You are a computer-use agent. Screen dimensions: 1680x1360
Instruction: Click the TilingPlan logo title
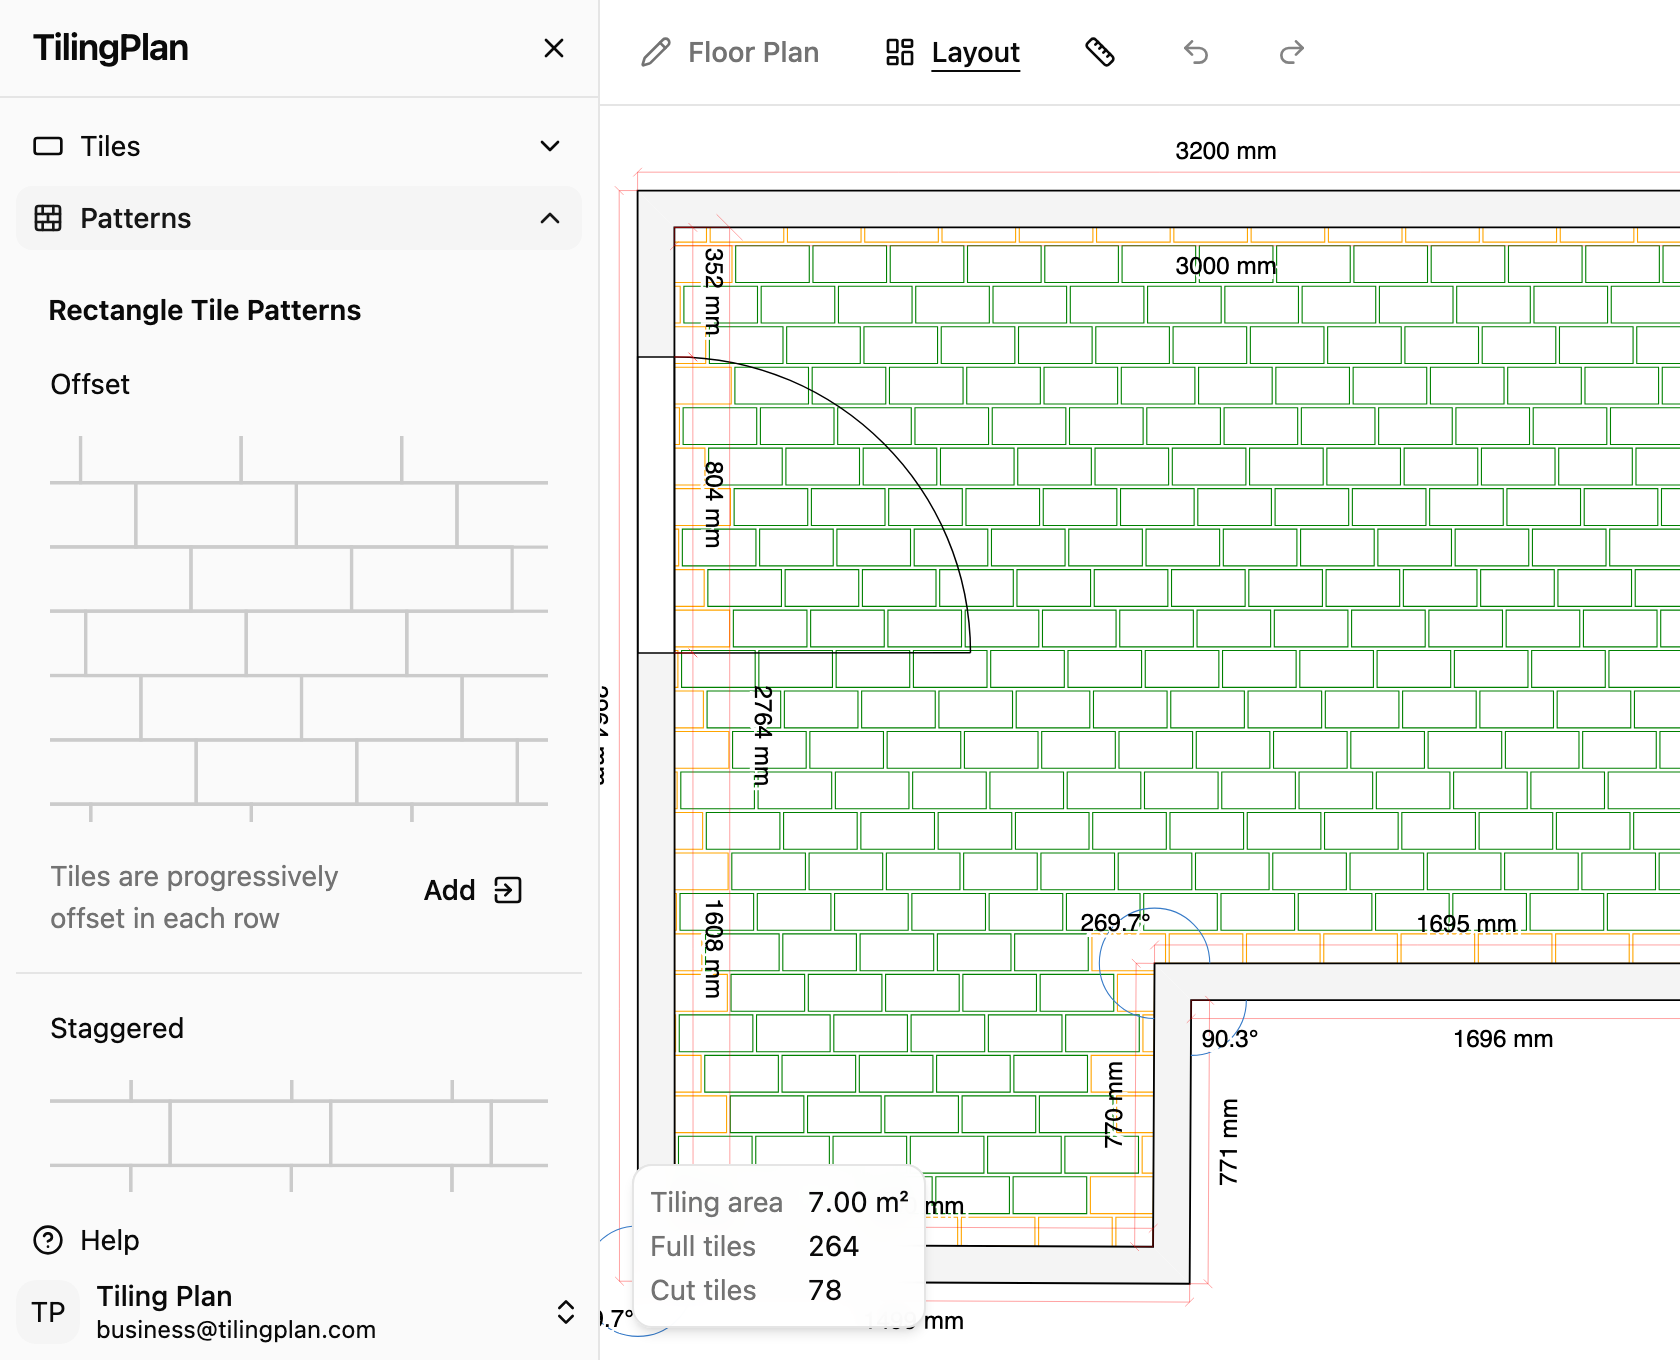click(x=111, y=48)
